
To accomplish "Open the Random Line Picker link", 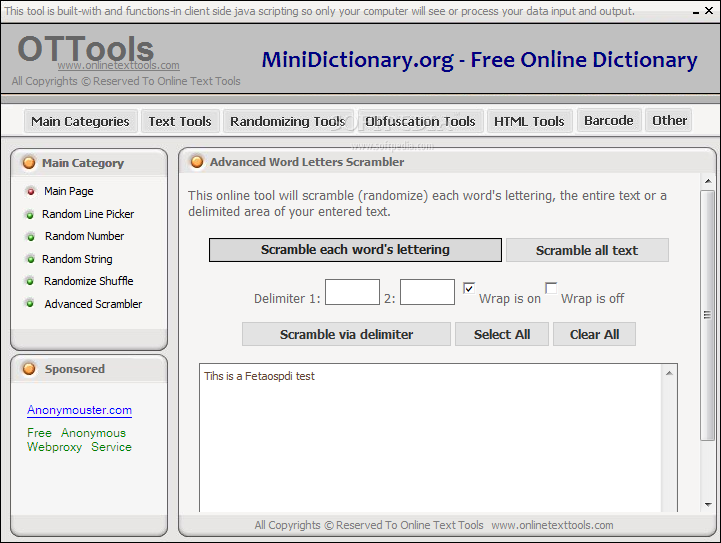I will 88,214.
